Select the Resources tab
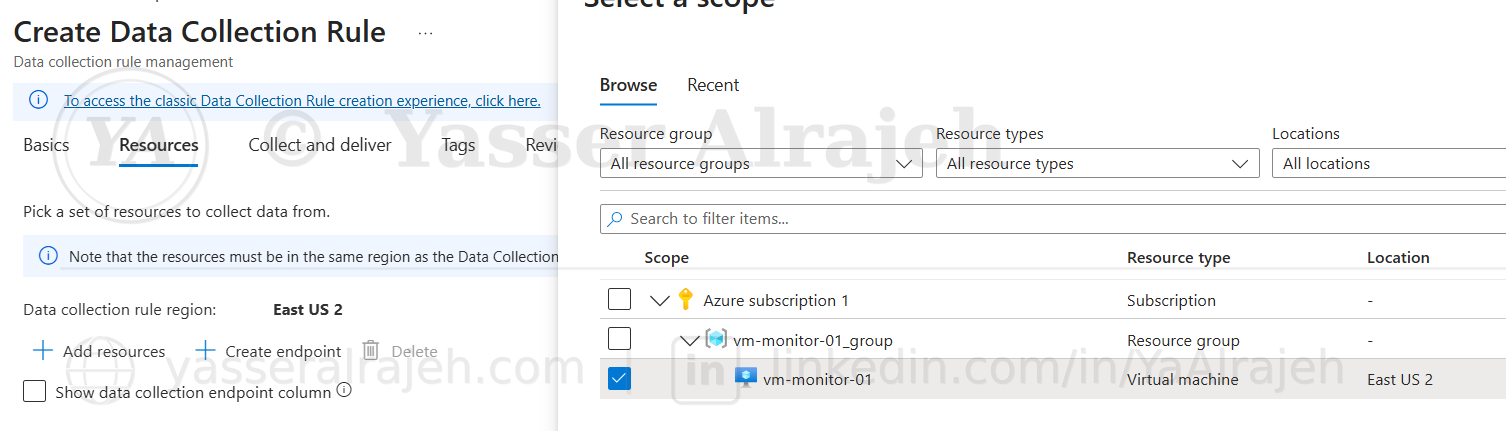This screenshot has width=1506, height=431. 159,145
